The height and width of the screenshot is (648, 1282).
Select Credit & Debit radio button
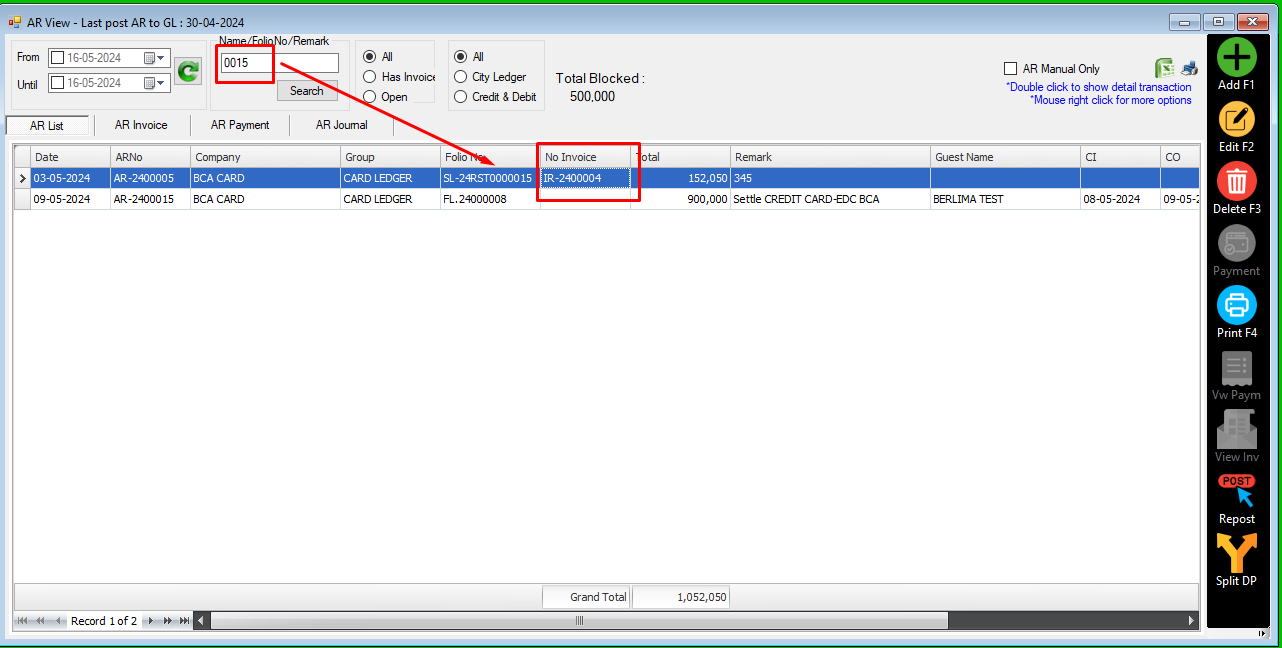461,97
